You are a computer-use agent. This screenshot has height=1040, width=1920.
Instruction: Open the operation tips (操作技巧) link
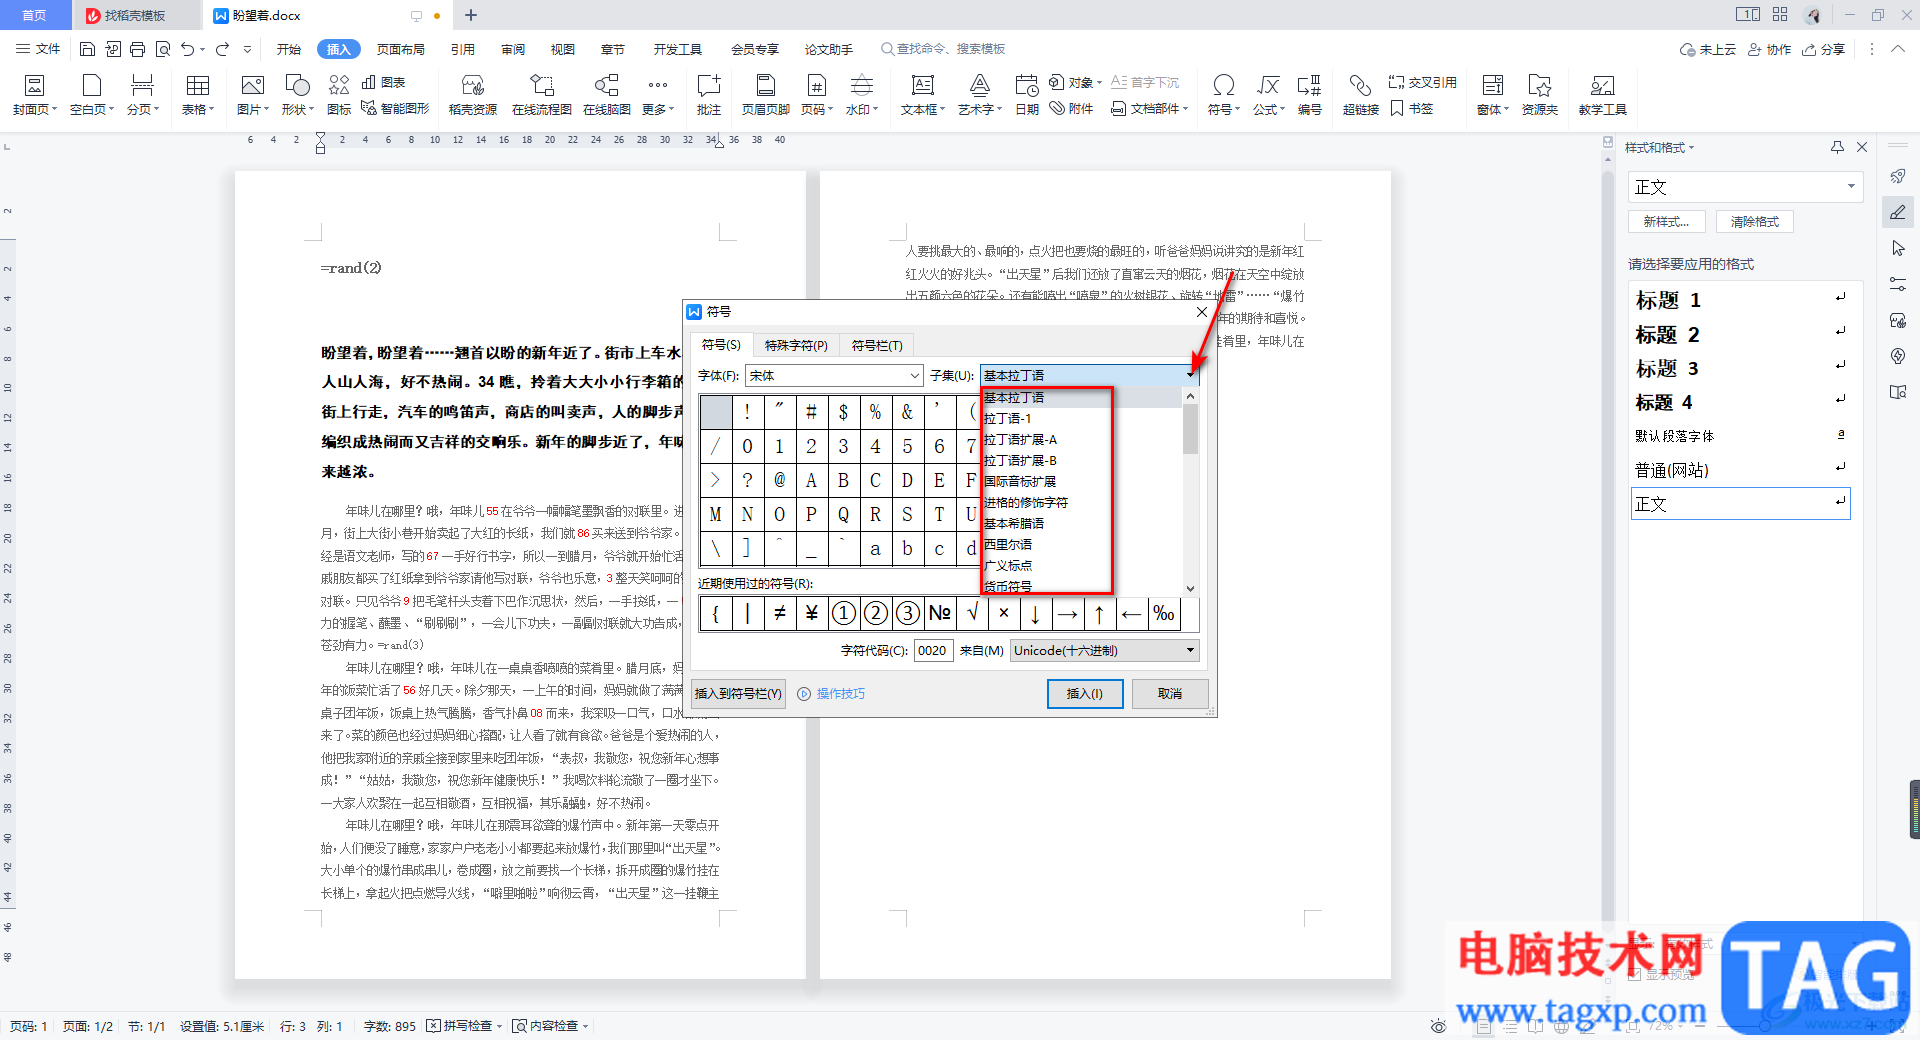[832, 693]
